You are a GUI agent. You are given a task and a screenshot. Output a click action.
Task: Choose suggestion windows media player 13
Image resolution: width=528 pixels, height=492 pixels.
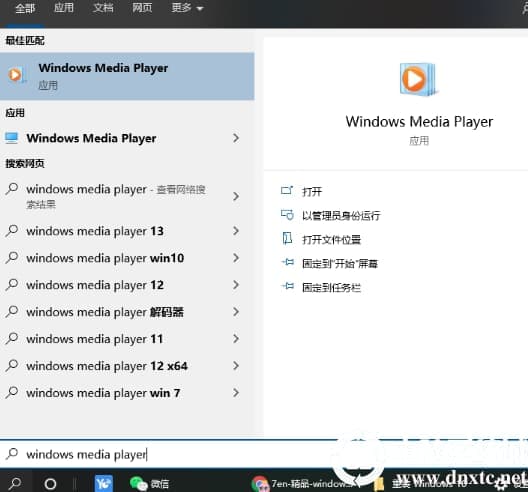[x=95, y=231]
